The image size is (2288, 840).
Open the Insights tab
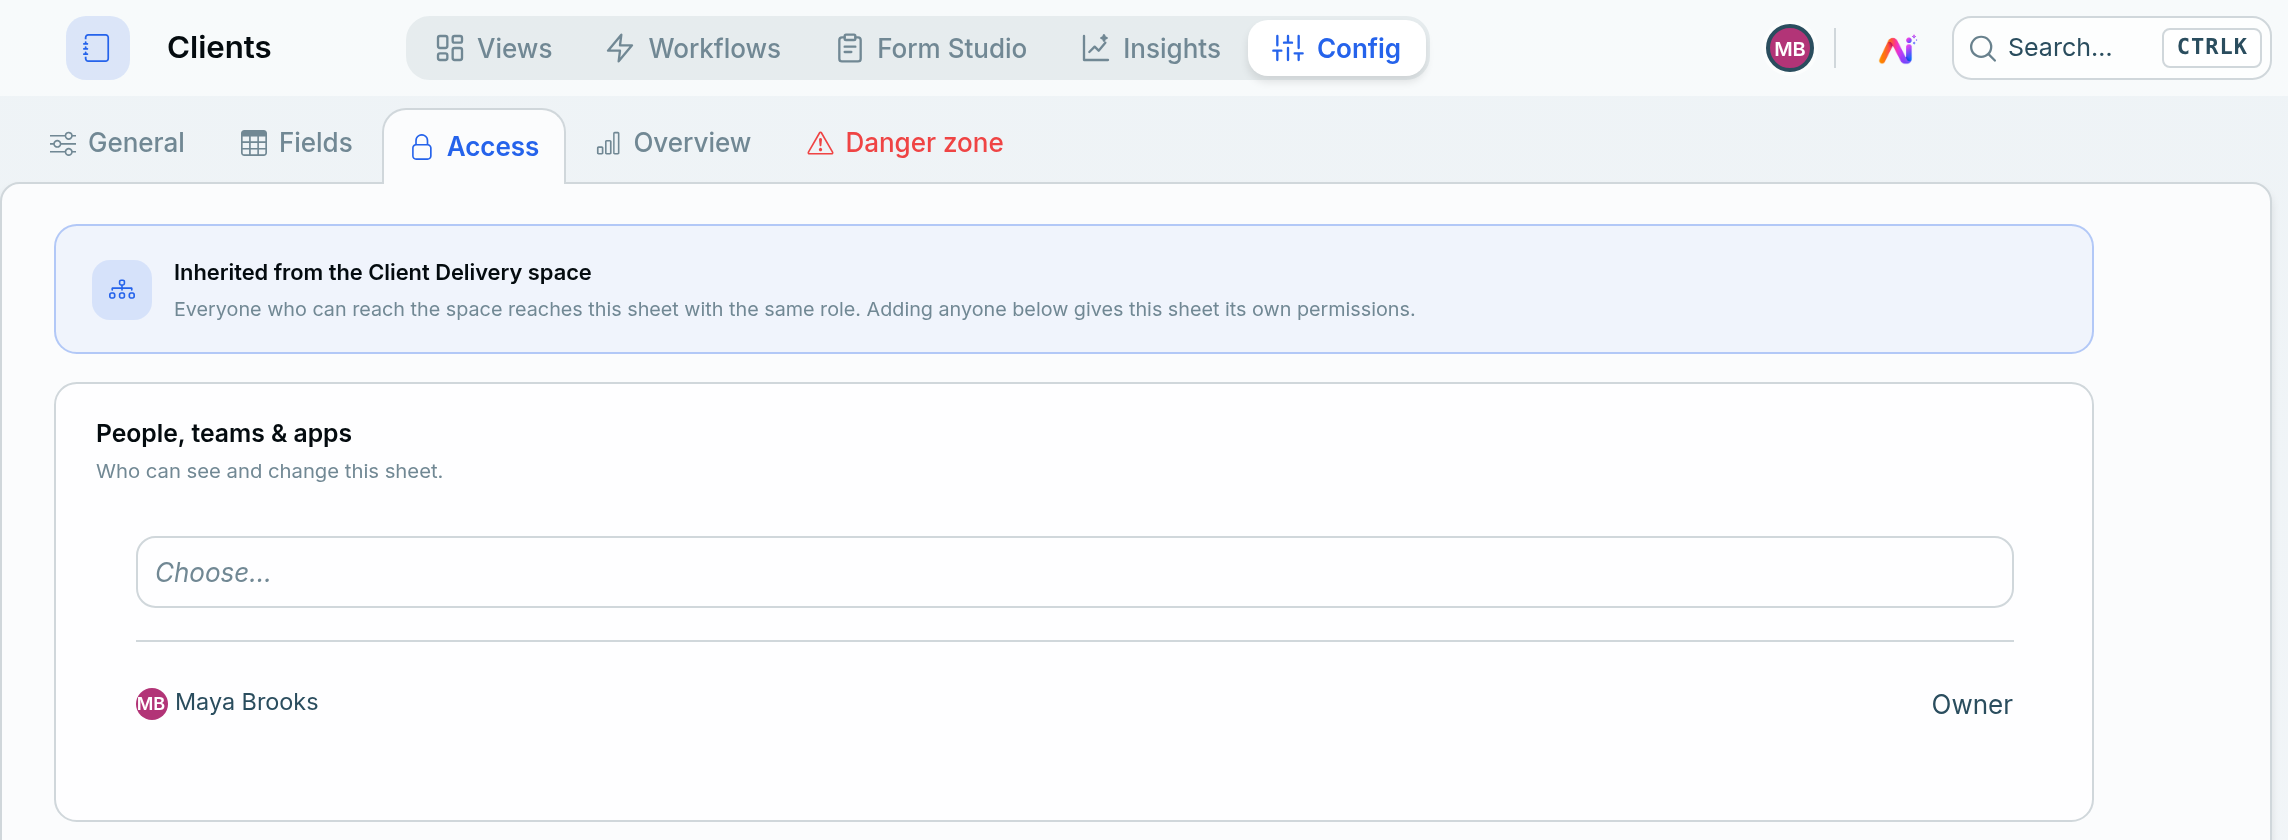click(x=1151, y=48)
